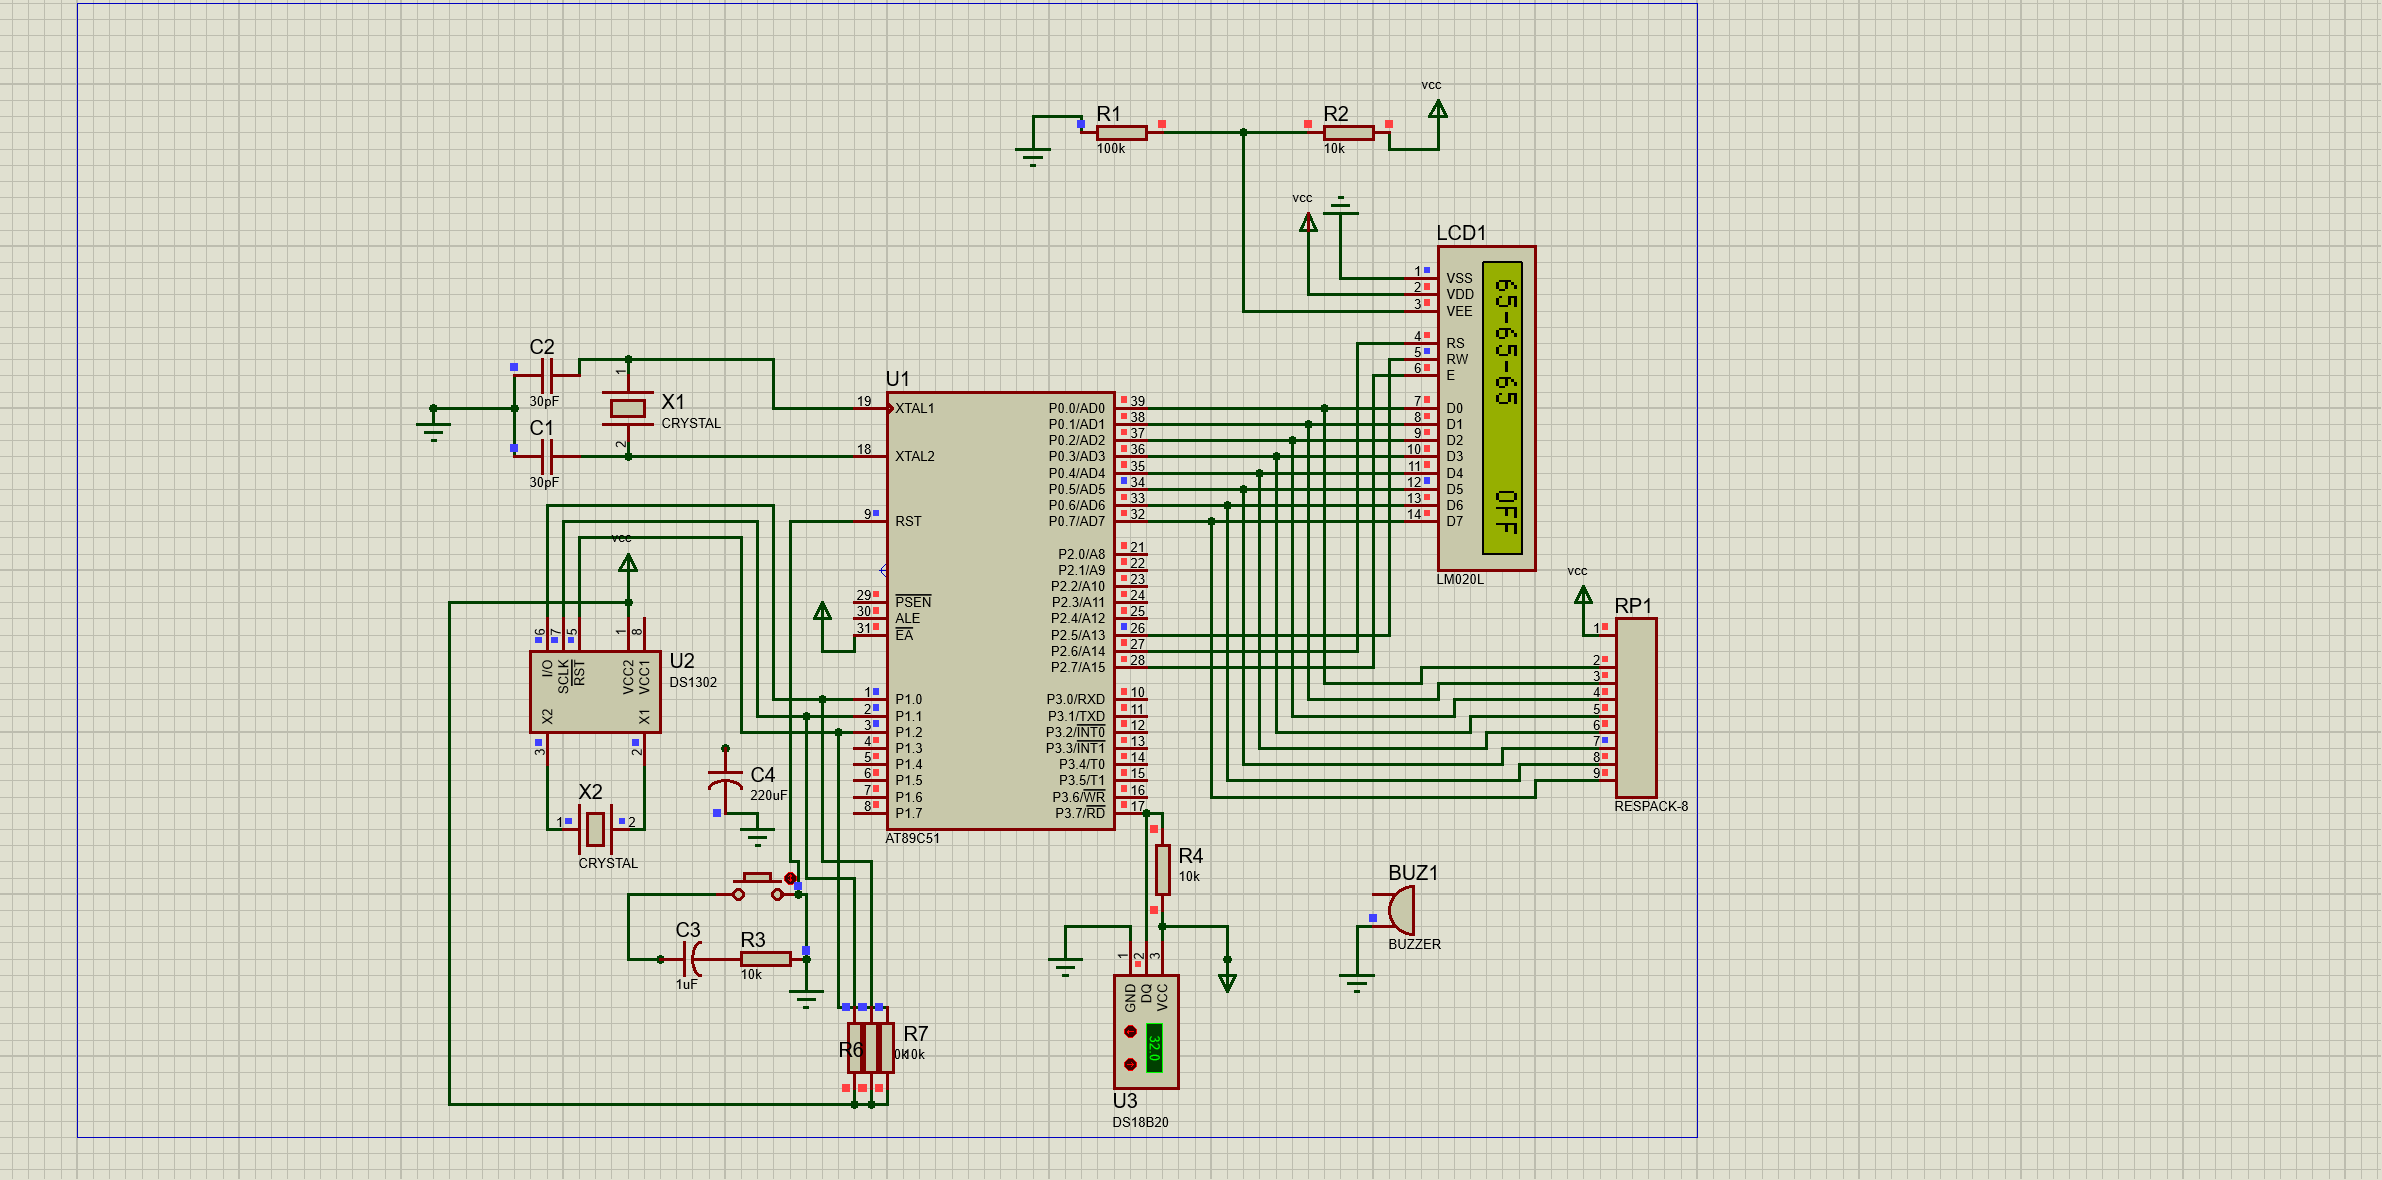This screenshot has width=2382, height=1180.
Task: Select capacitor C3 symbol
Action: click(x=692, y=959)
